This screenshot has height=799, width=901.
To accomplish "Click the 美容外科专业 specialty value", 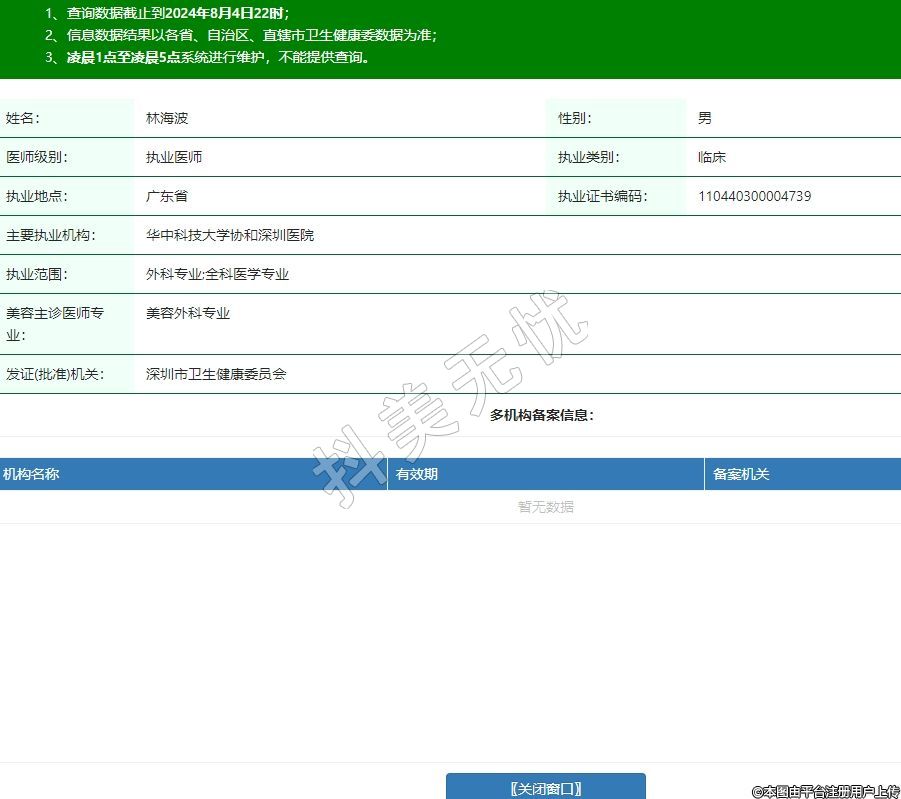I will pos(188,313).
